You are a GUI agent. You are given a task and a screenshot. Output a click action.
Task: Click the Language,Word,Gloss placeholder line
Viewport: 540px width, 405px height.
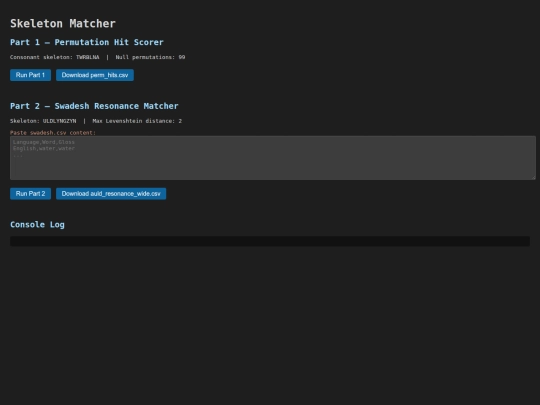click(44, 142)
